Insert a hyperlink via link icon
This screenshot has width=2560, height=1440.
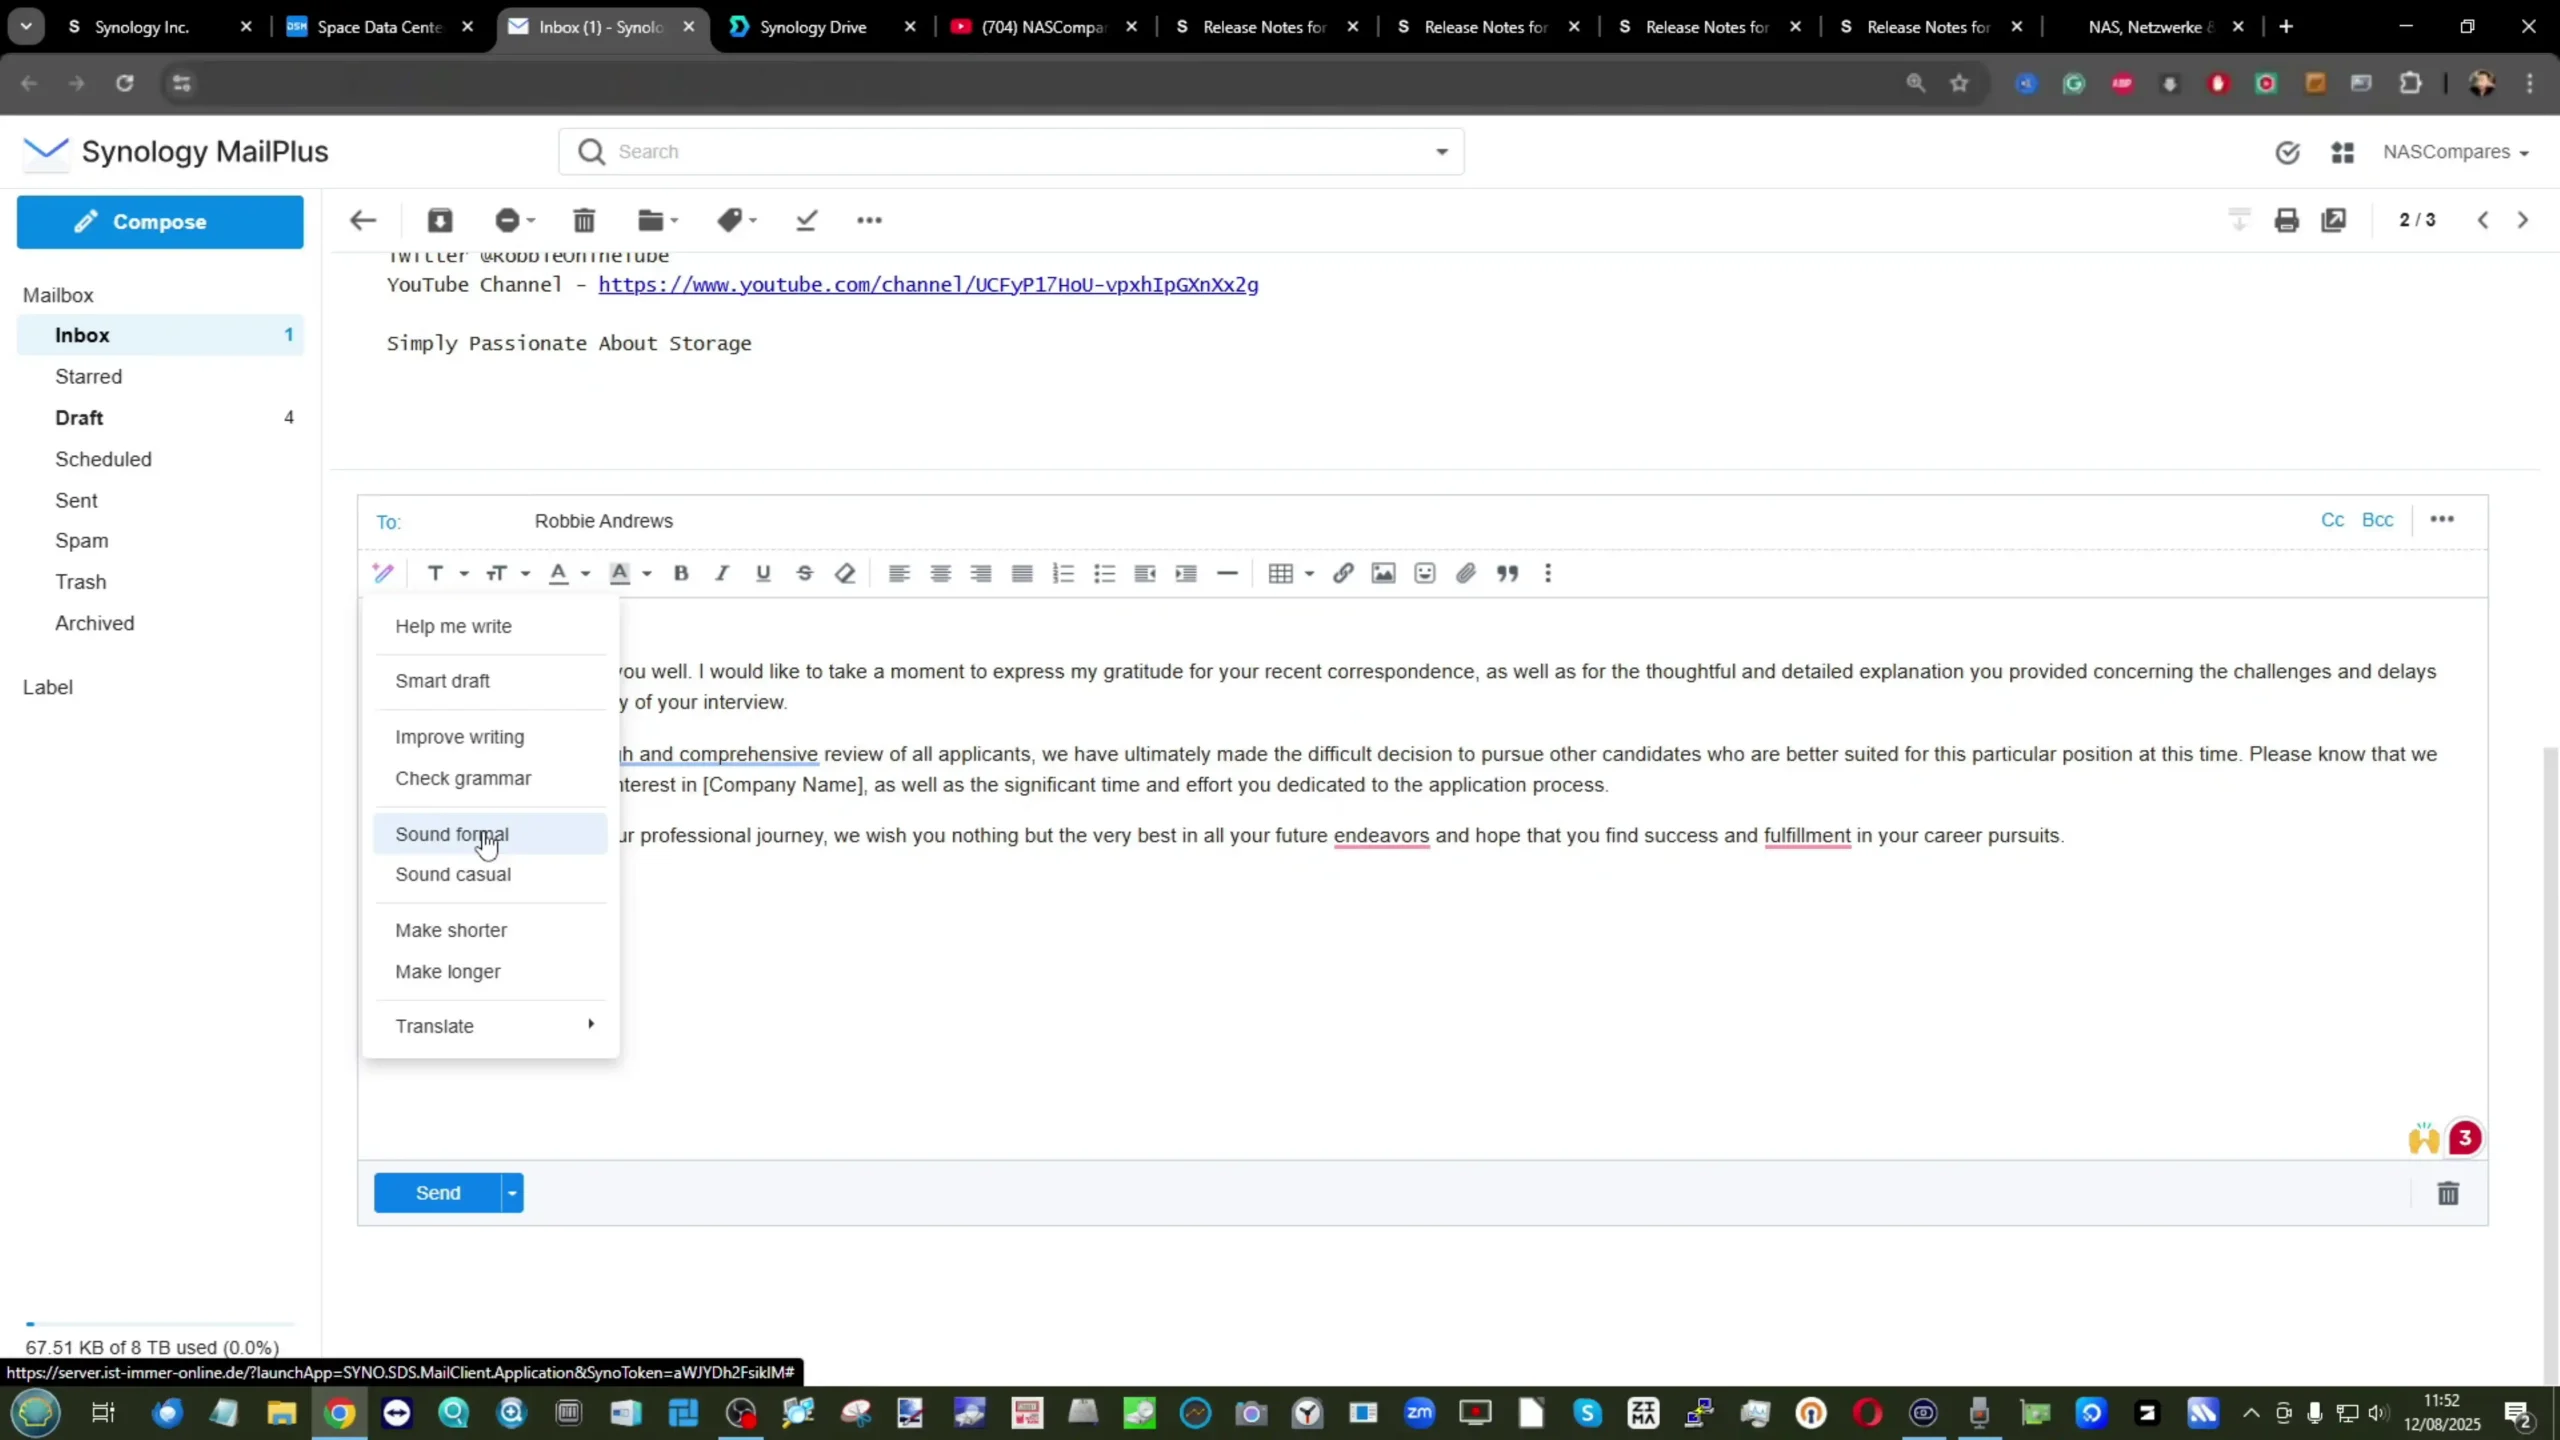tap(1343, 573)
